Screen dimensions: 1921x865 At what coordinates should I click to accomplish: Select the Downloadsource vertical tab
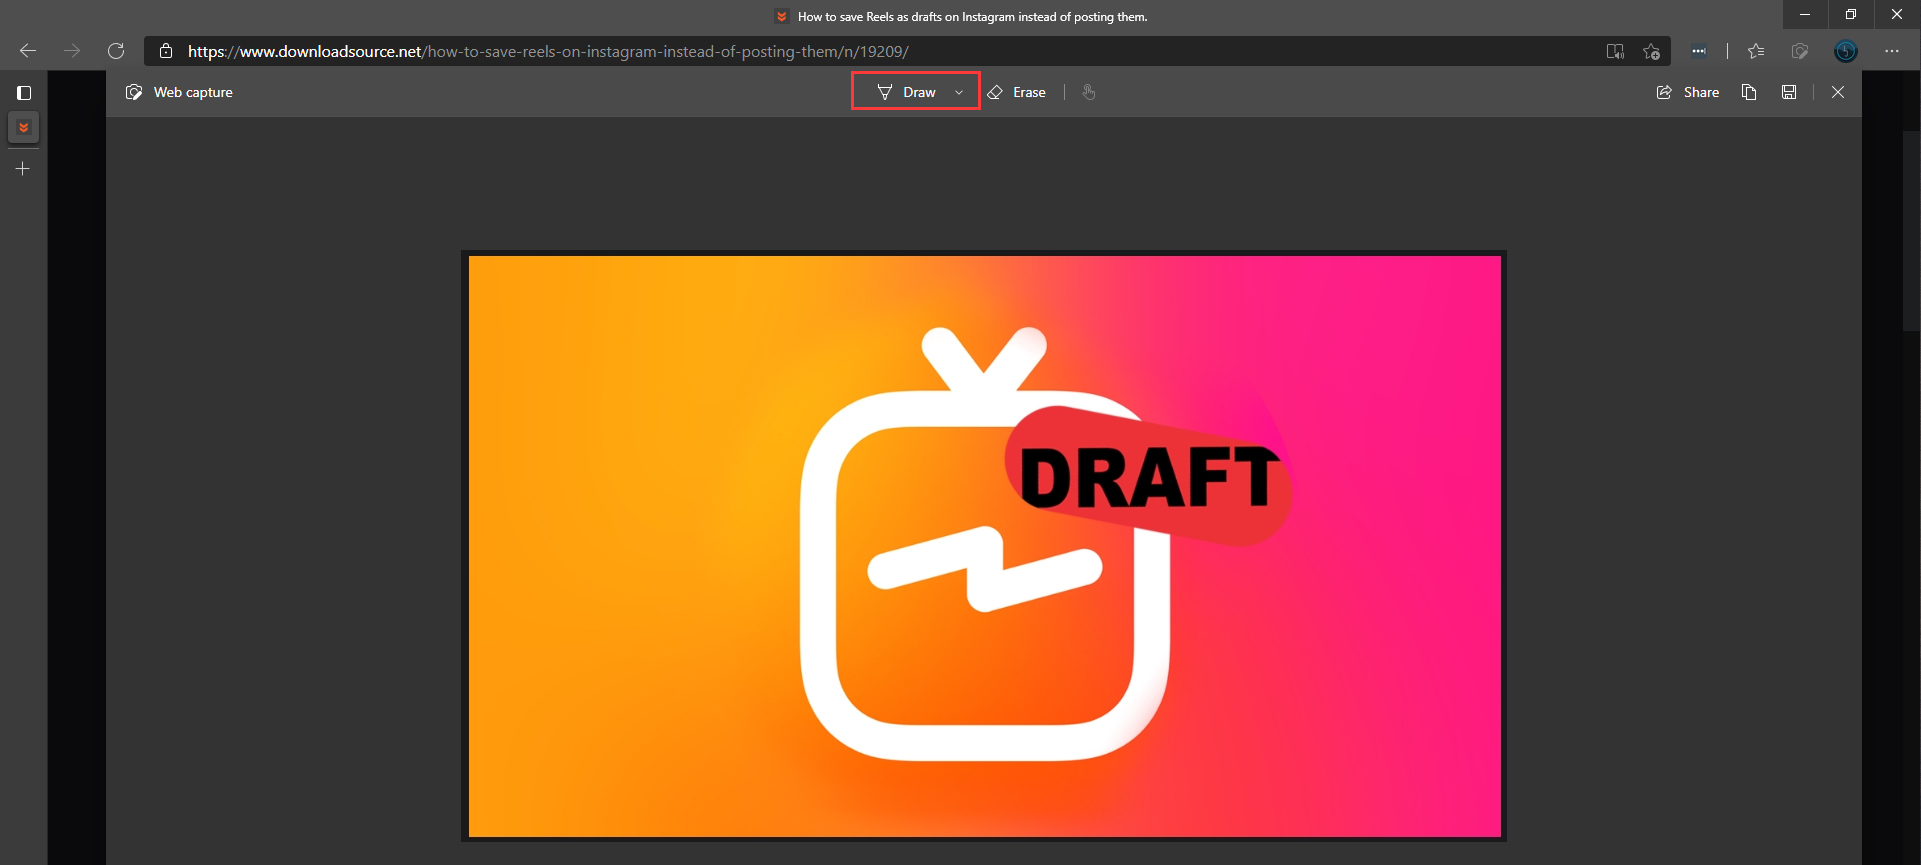[x=24, y=127]
